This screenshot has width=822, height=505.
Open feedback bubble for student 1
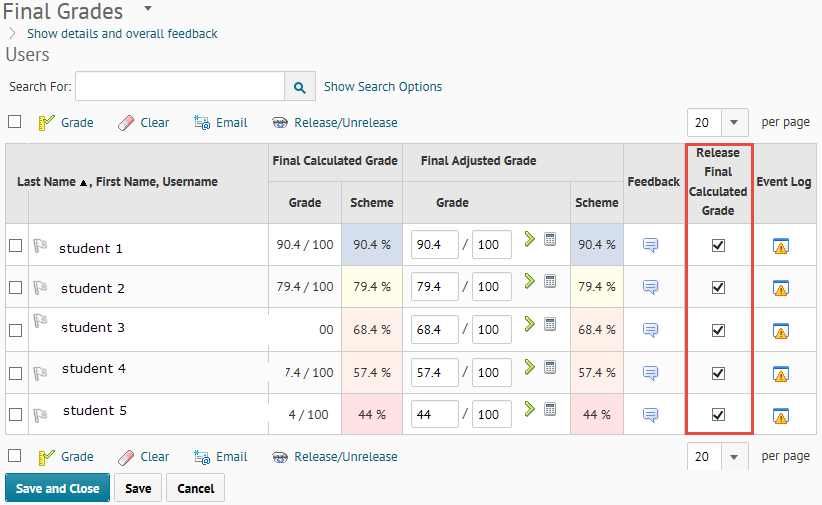650,245
